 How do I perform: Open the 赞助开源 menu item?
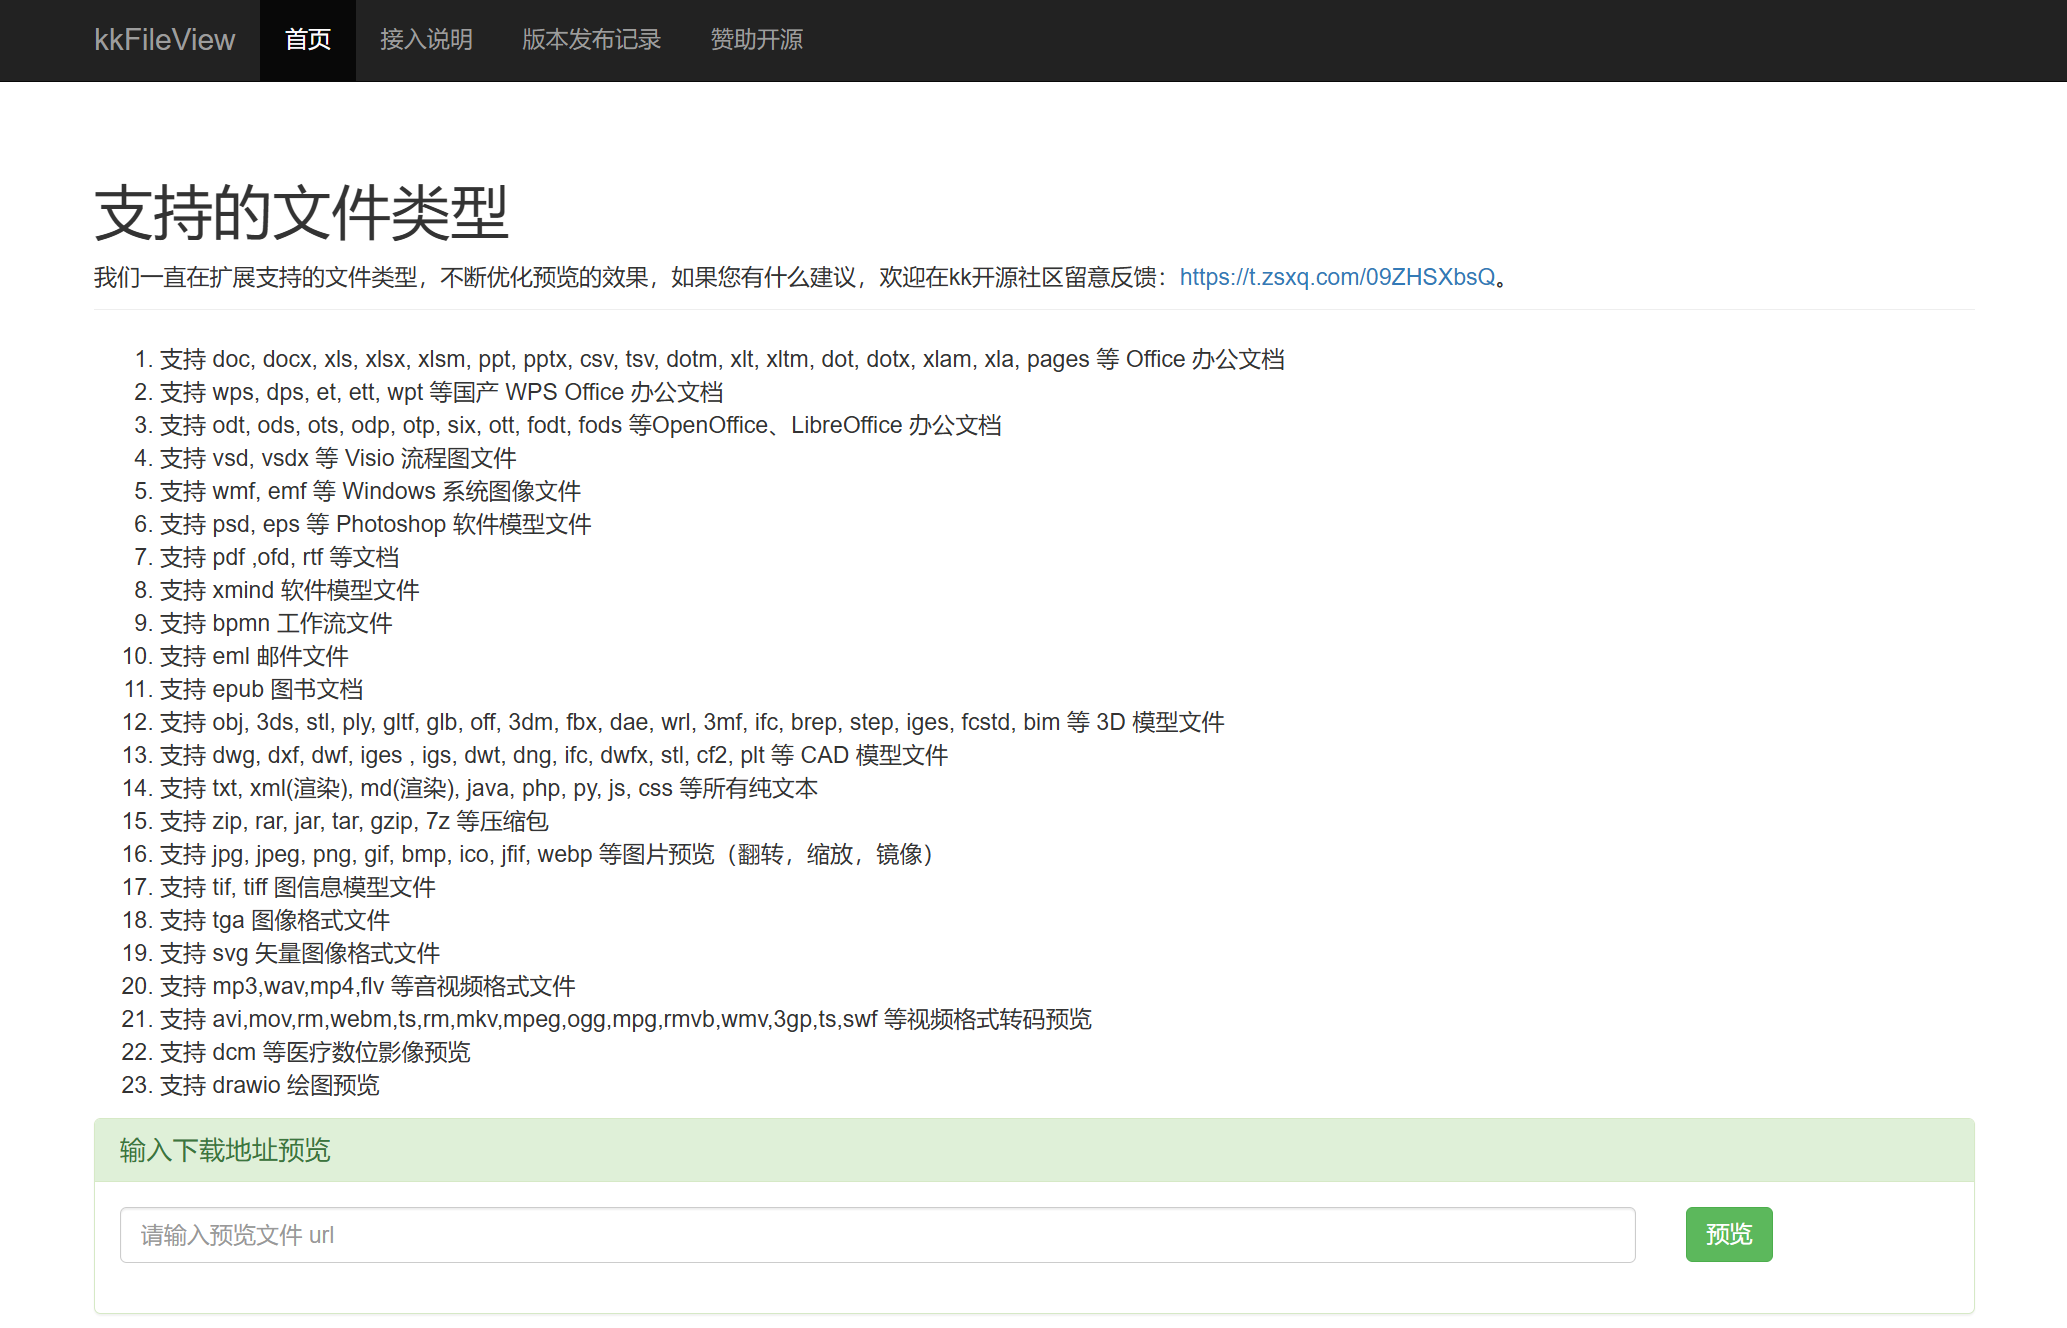pos(756,40)
